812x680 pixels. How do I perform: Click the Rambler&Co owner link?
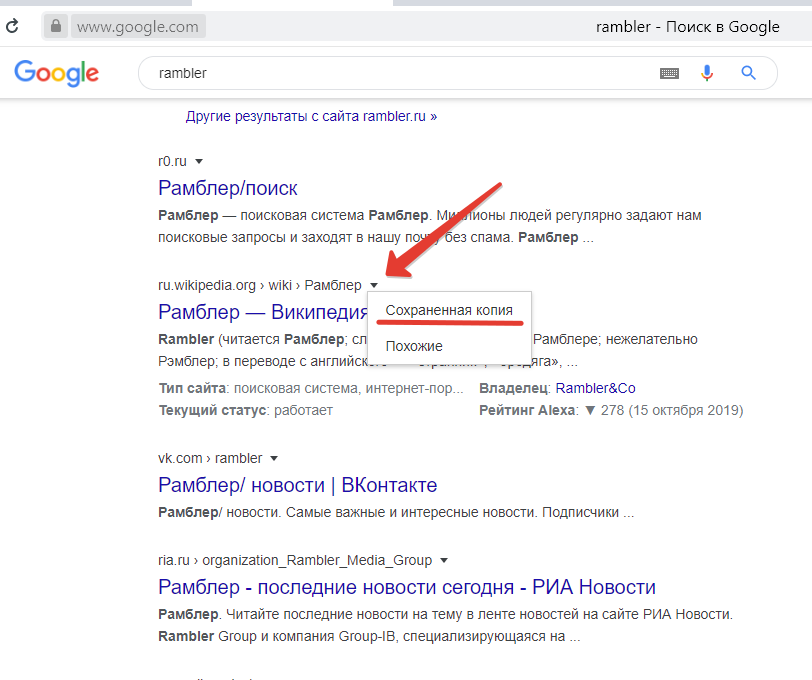595,387
